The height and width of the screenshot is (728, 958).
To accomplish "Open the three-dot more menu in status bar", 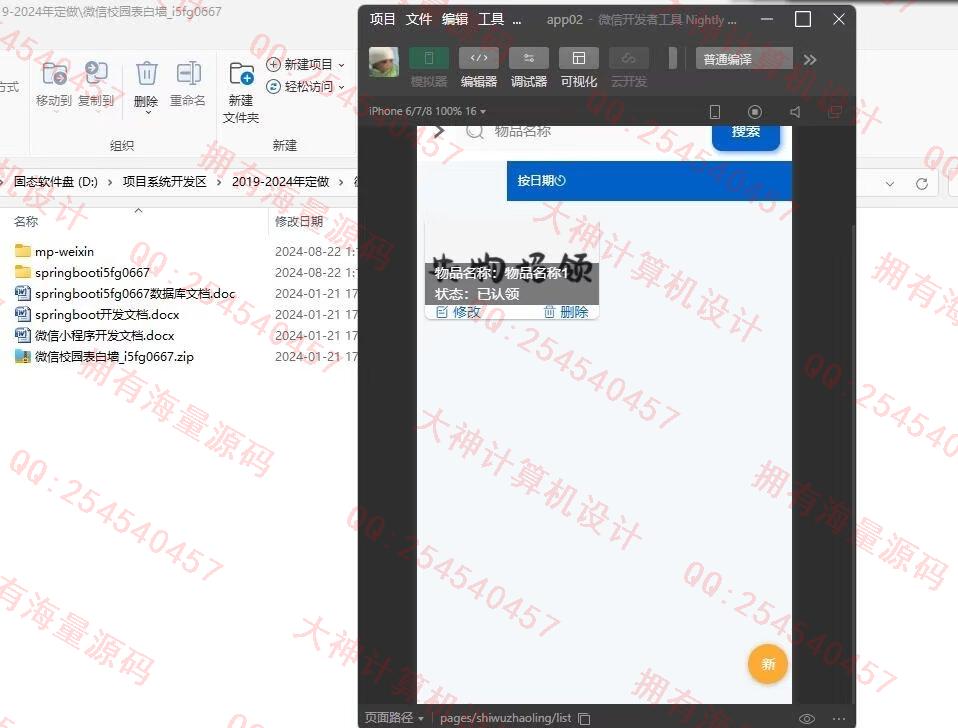I will tap(839, 719).
